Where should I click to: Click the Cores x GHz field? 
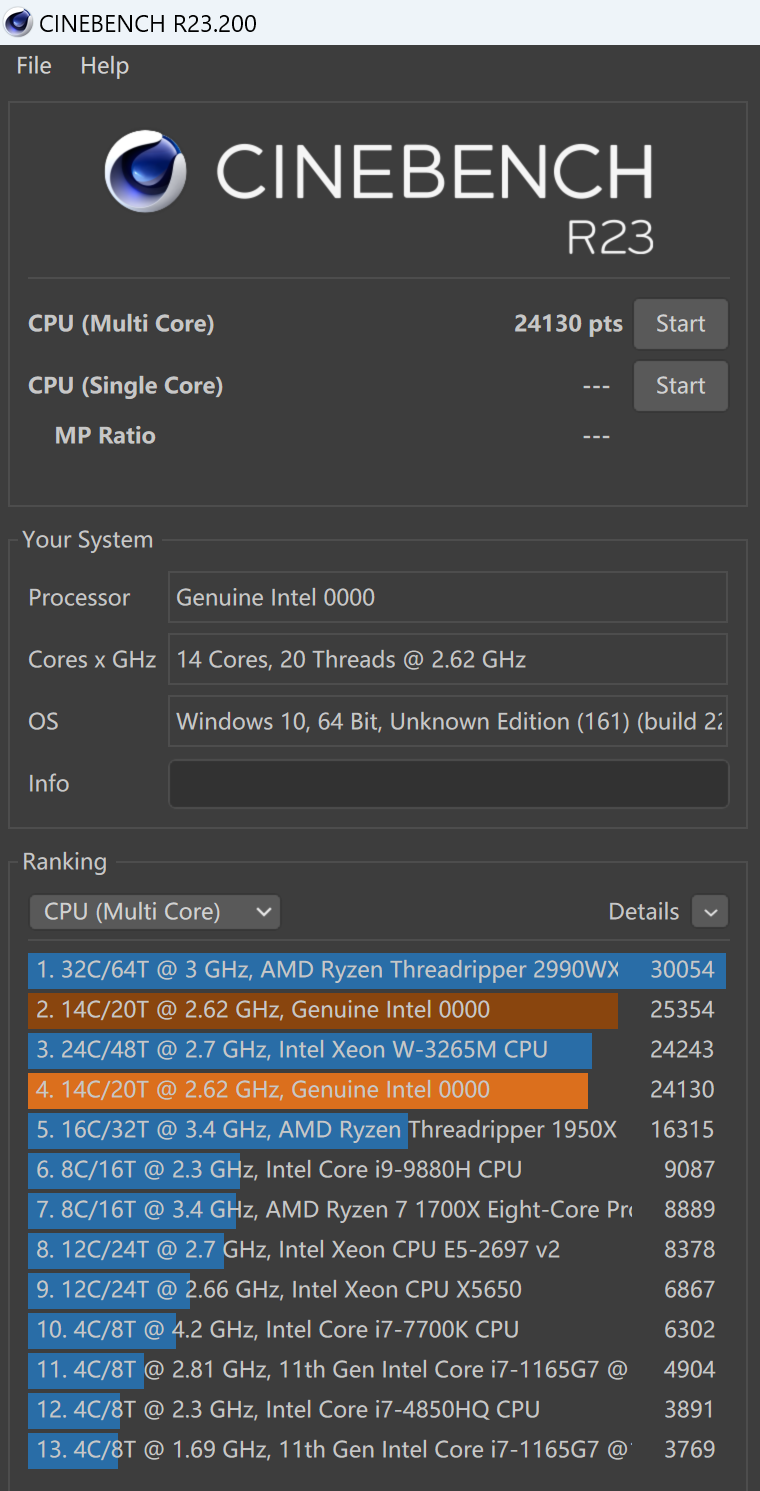point(447,660)
